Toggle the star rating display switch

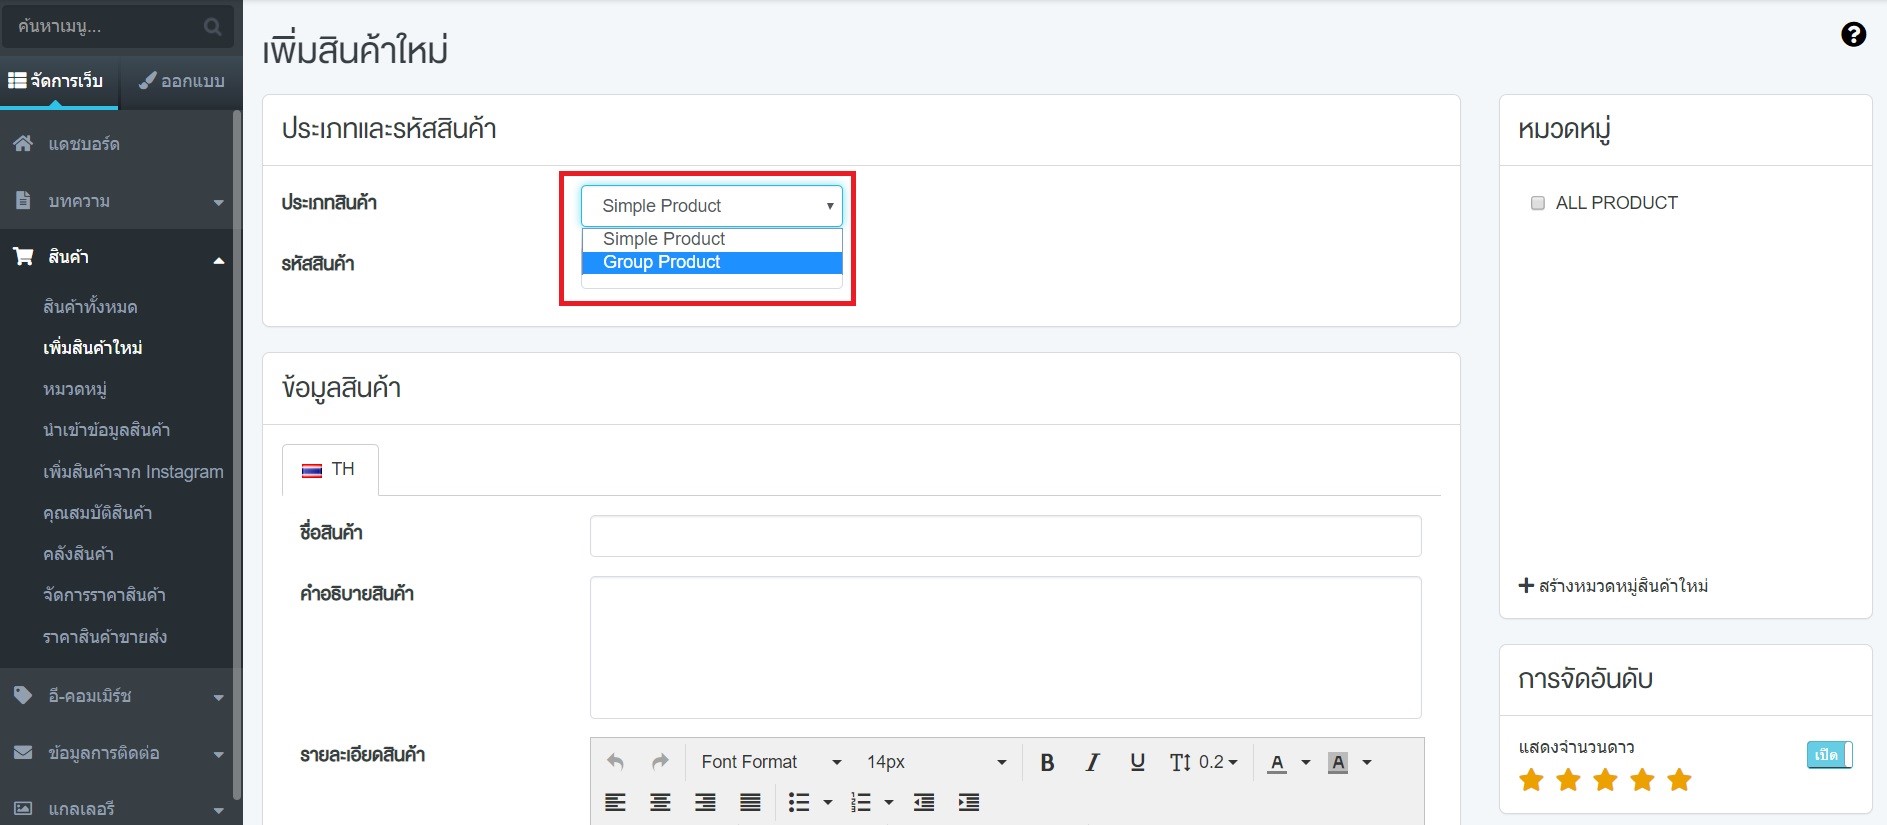(x=1829, y=755)
